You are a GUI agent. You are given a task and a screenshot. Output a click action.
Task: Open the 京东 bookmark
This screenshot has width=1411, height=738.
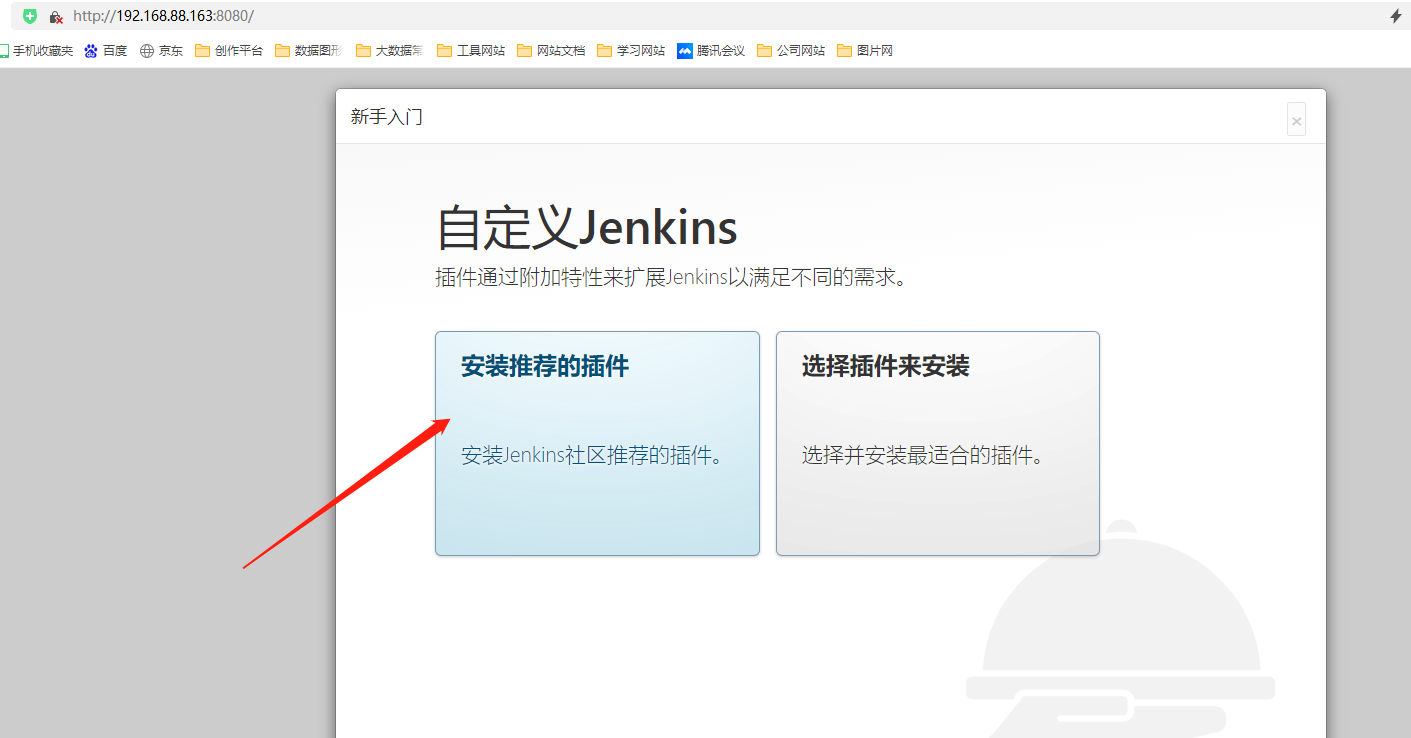point(161,51)
